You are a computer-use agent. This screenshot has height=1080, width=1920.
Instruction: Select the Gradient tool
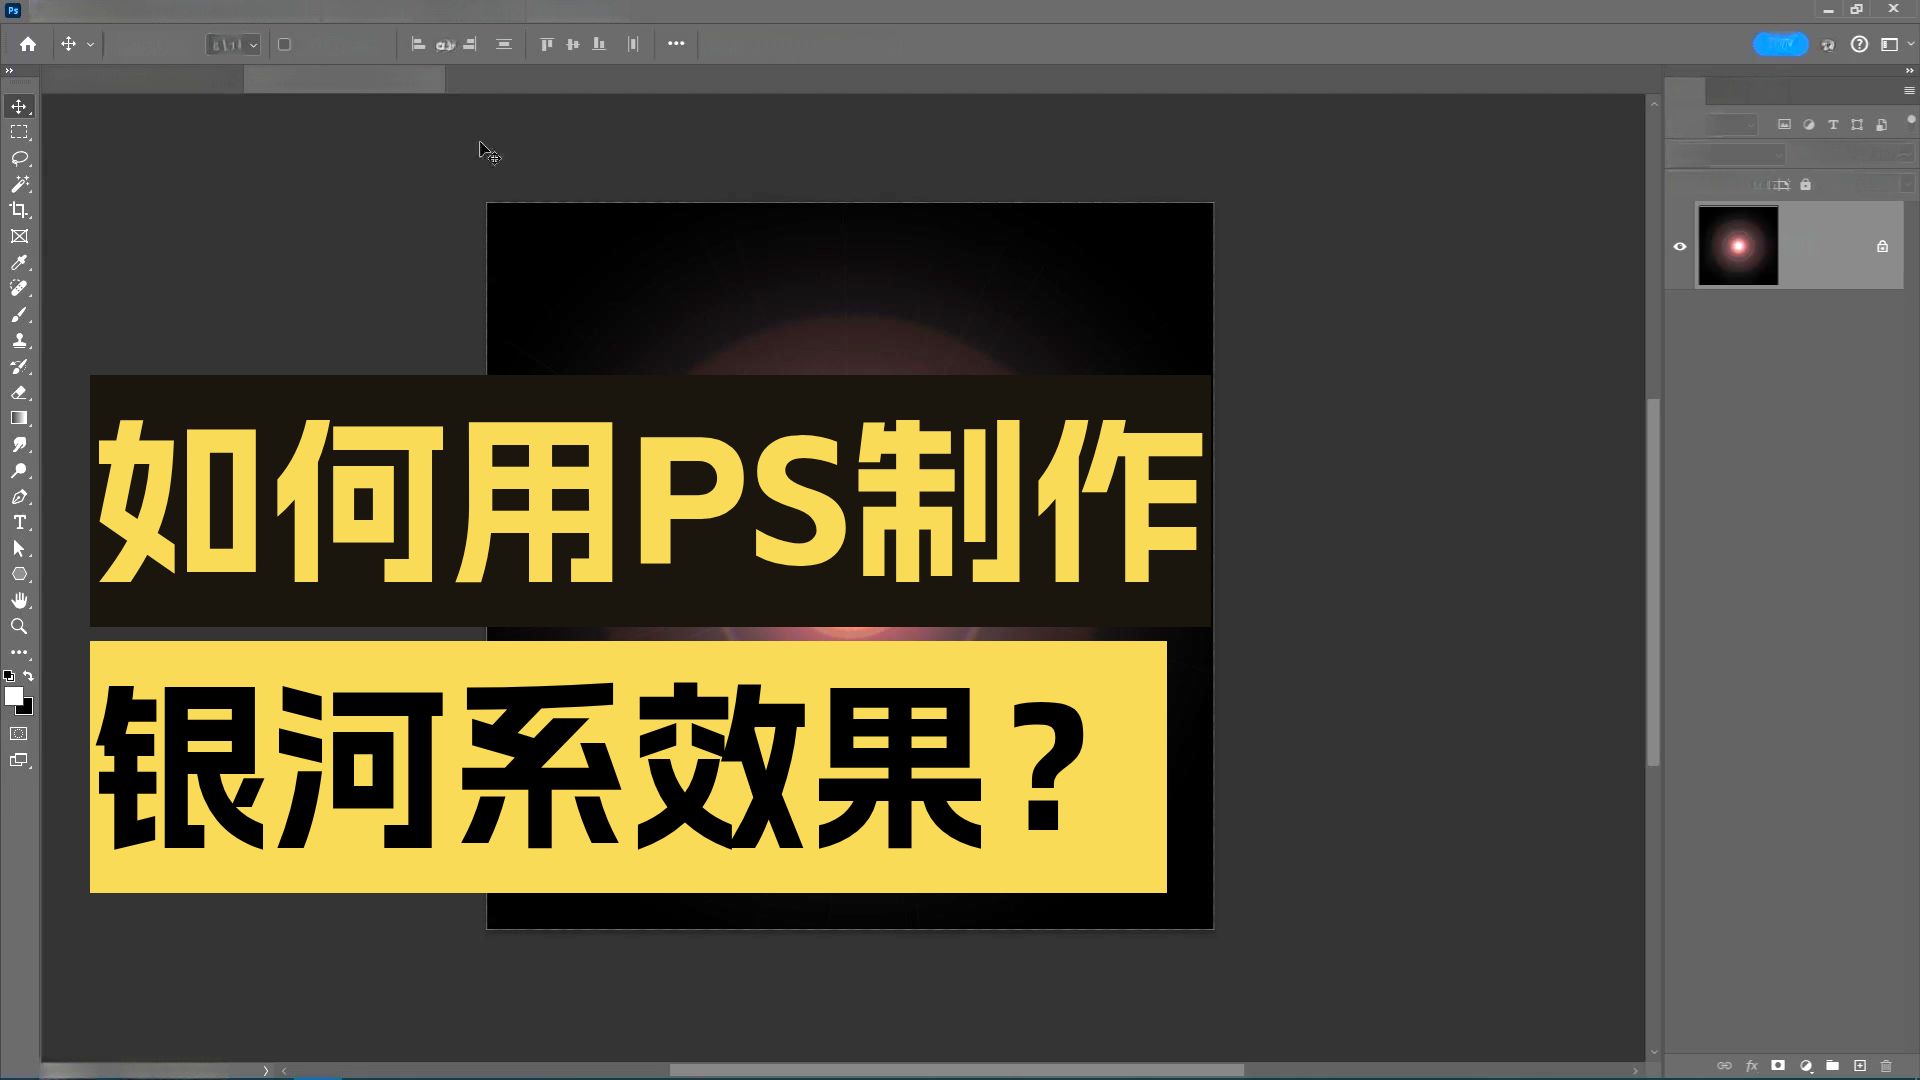tap(19, 418)
